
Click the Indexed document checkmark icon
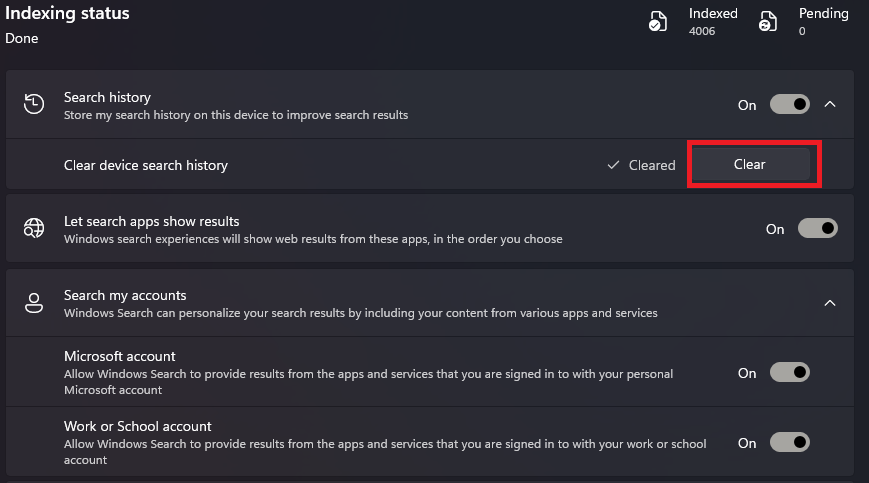pos(658,22)
